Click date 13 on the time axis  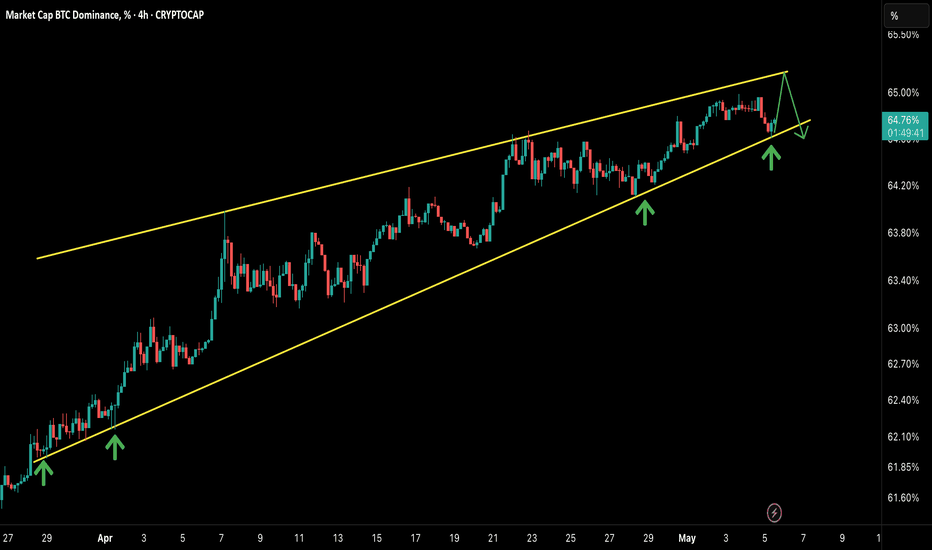click(x=338, y=538)
